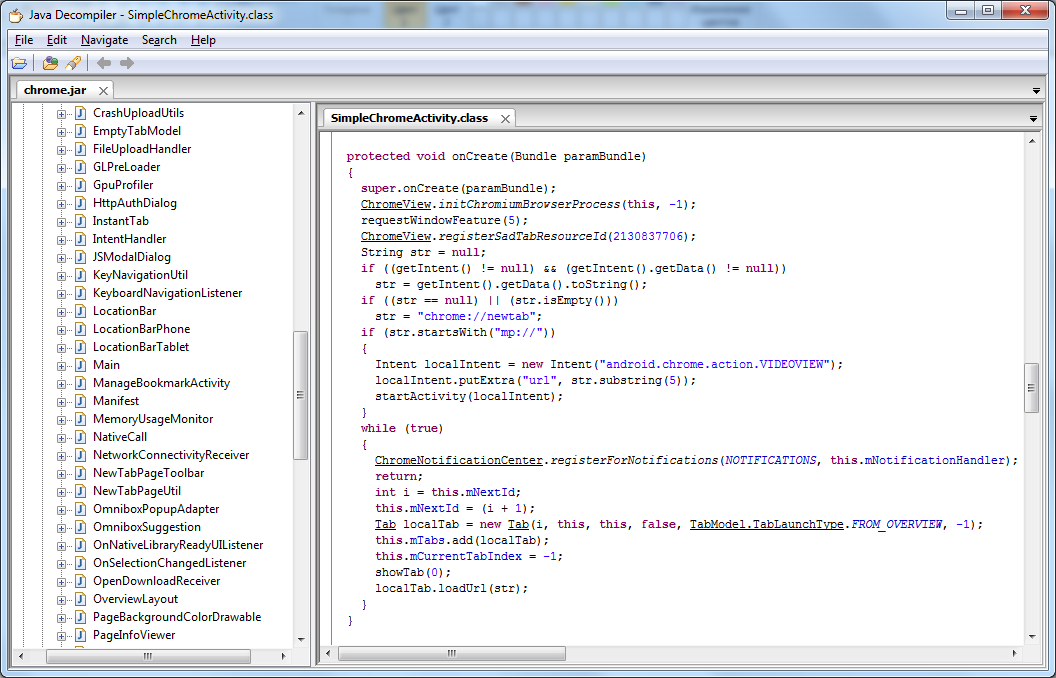The width and height of the screenshot is (1056, 678).
Task: Click the OverviewLayout class file icon
Action: (x=80, y=599)
